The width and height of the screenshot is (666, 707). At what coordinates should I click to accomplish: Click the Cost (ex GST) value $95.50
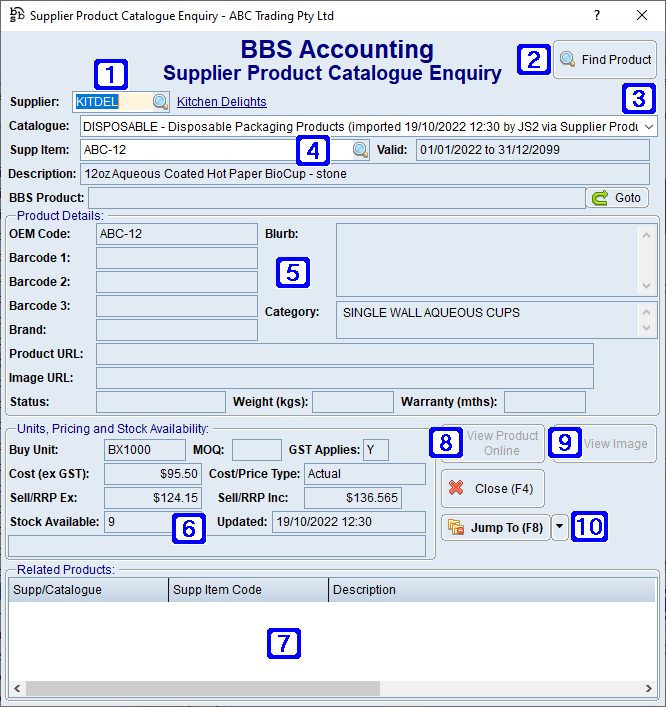coord(153,474)
